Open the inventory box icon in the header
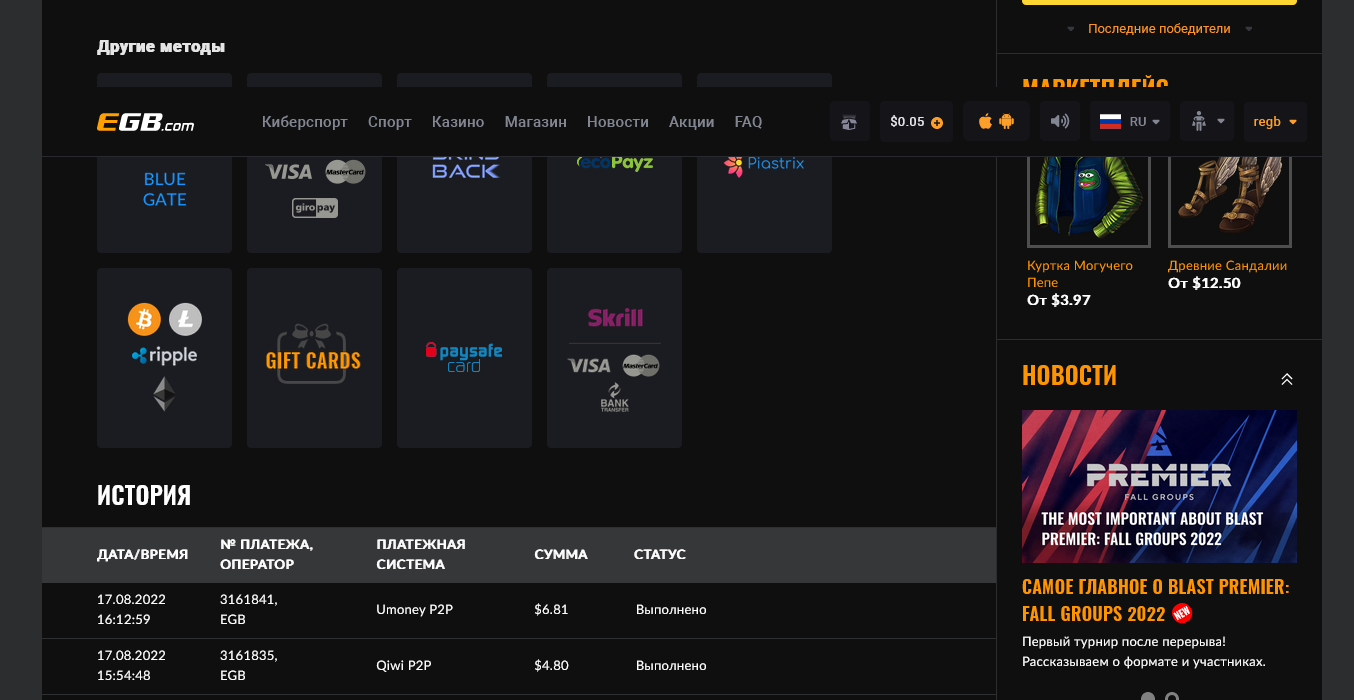The image size is (1354, 700). (849, 122)
